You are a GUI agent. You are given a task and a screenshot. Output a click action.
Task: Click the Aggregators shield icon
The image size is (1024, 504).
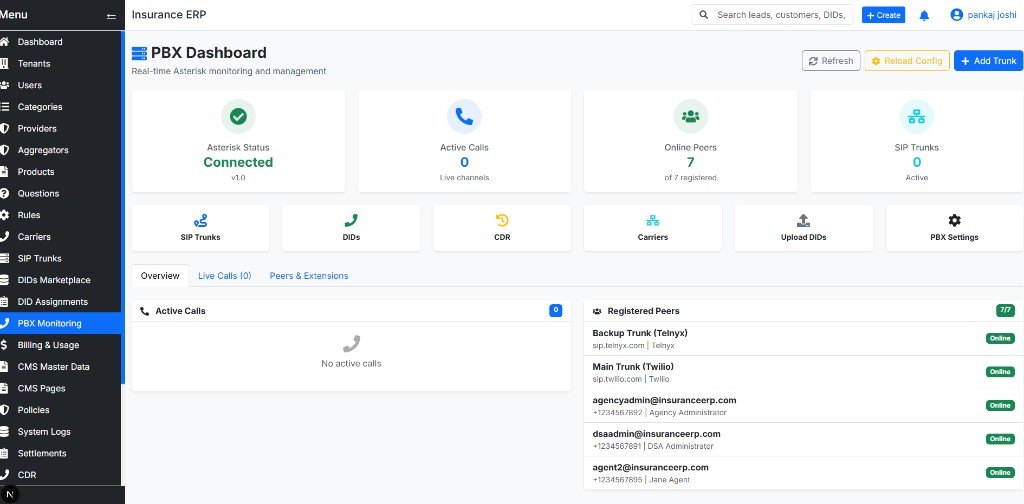[x=4, y=150]
